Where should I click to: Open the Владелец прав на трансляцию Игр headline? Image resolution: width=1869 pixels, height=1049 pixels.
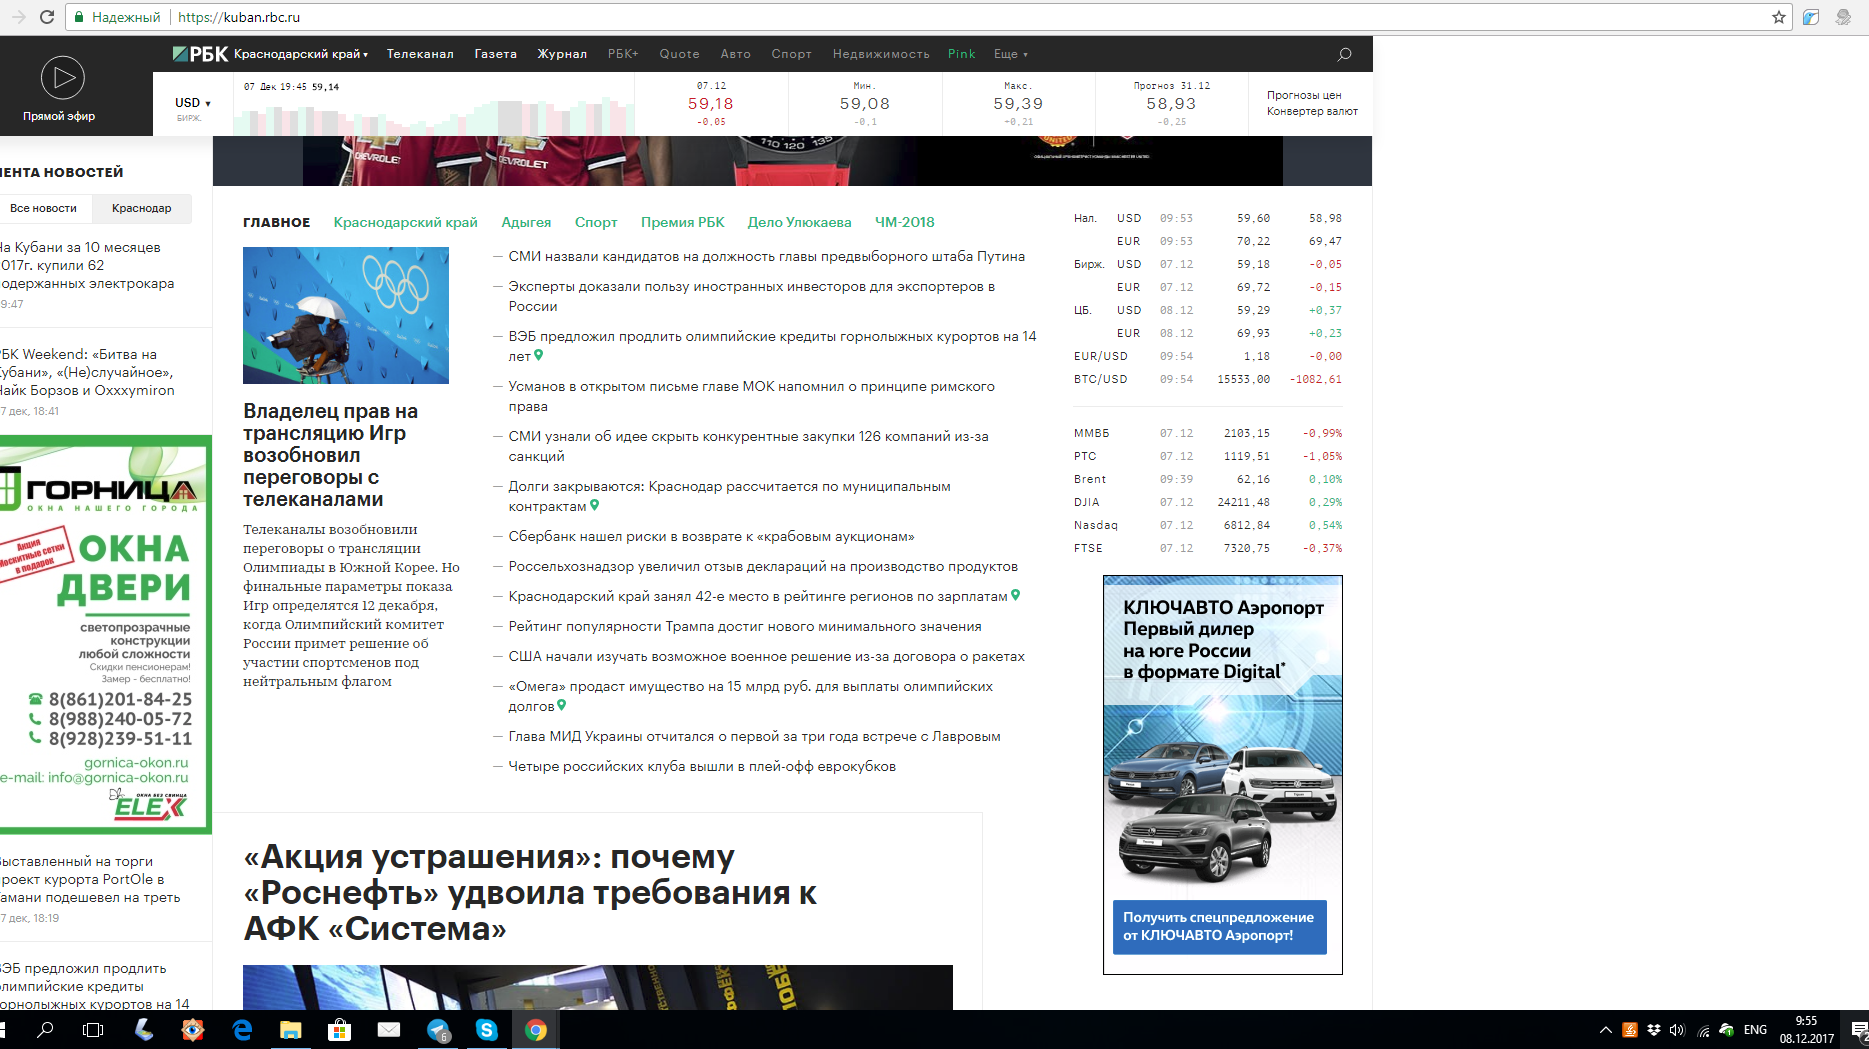331,455
